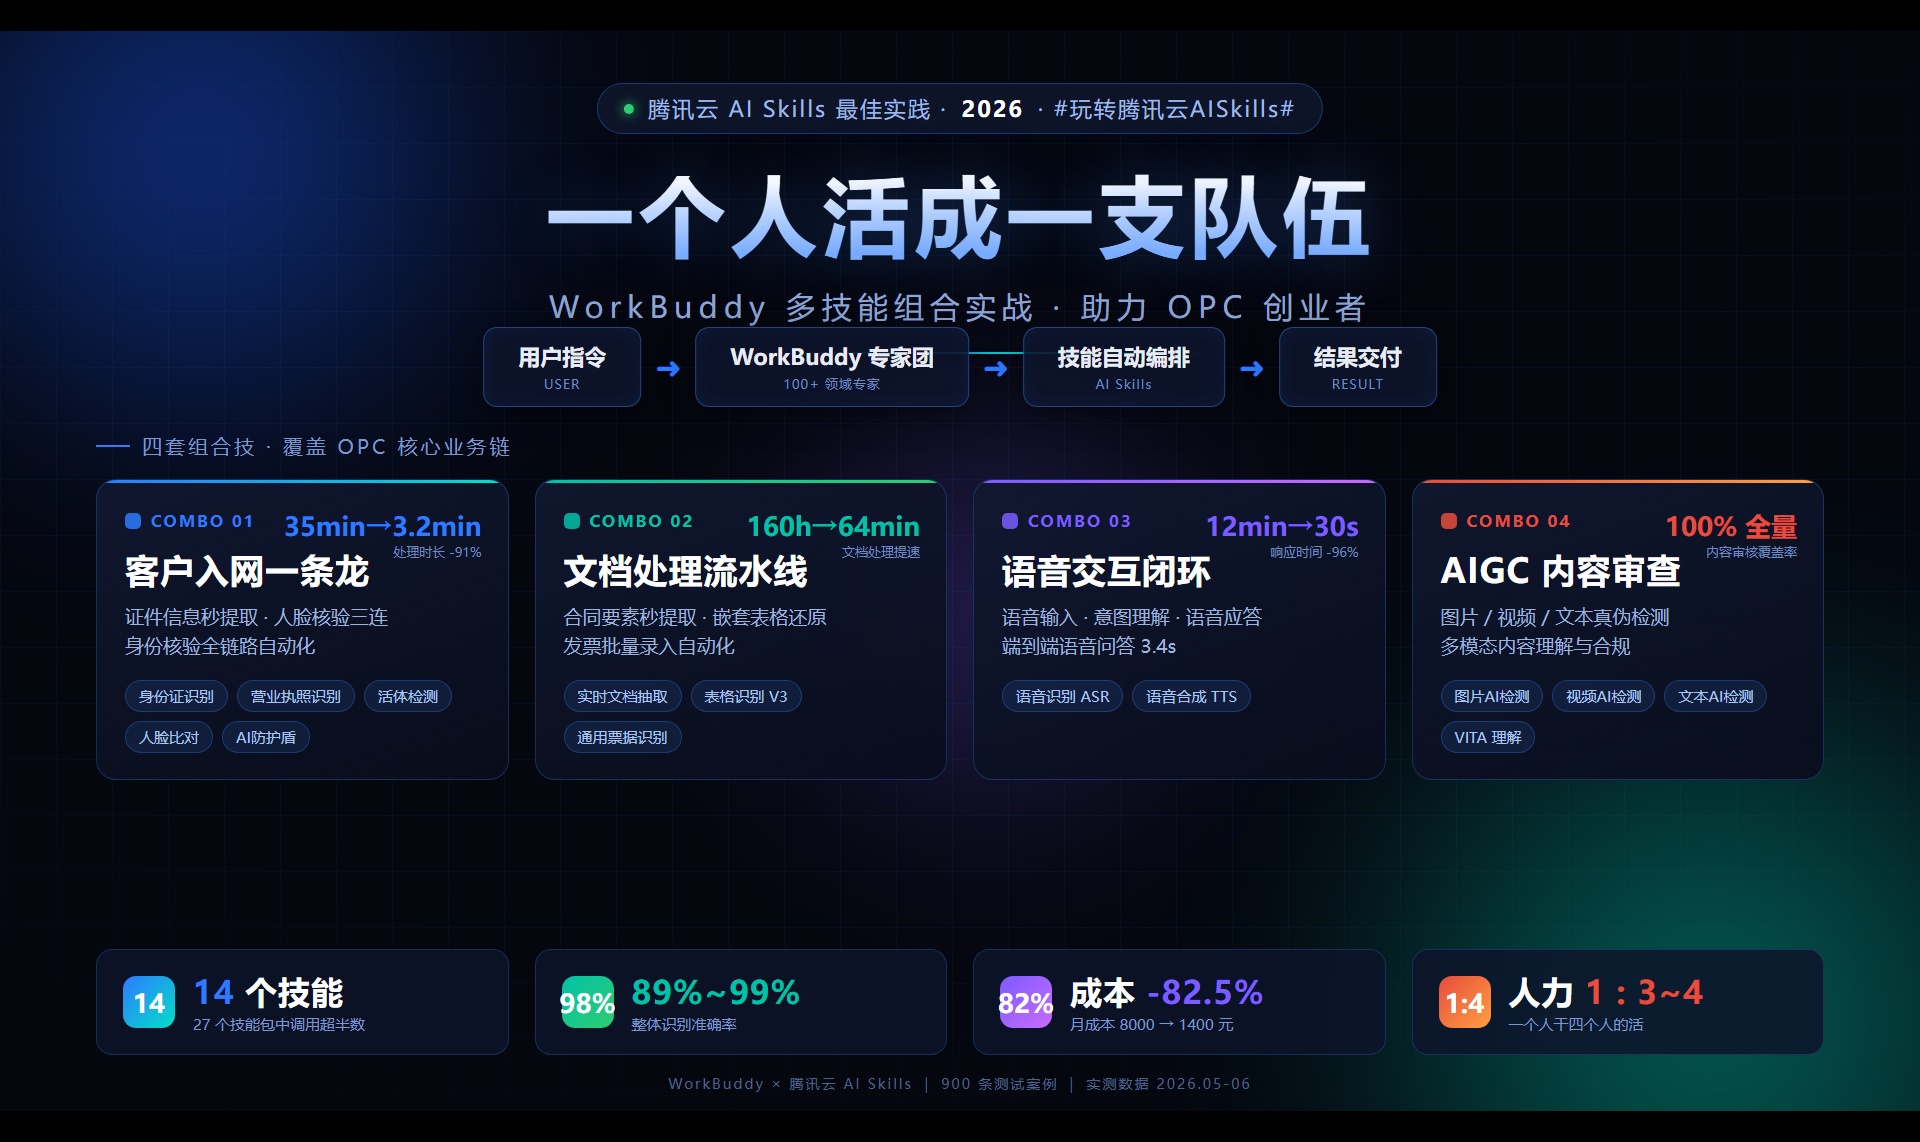Click the headline 一个人活成一支队伍
This screenshot has height=1142, width=1920.
(x=958, y=218)
